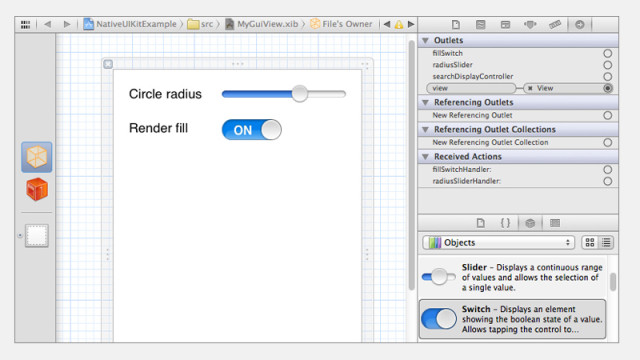The width and height of the screenshot is (640, 360).
Task: Click the Circle radius slider thumb
Action: pos(300,94)
